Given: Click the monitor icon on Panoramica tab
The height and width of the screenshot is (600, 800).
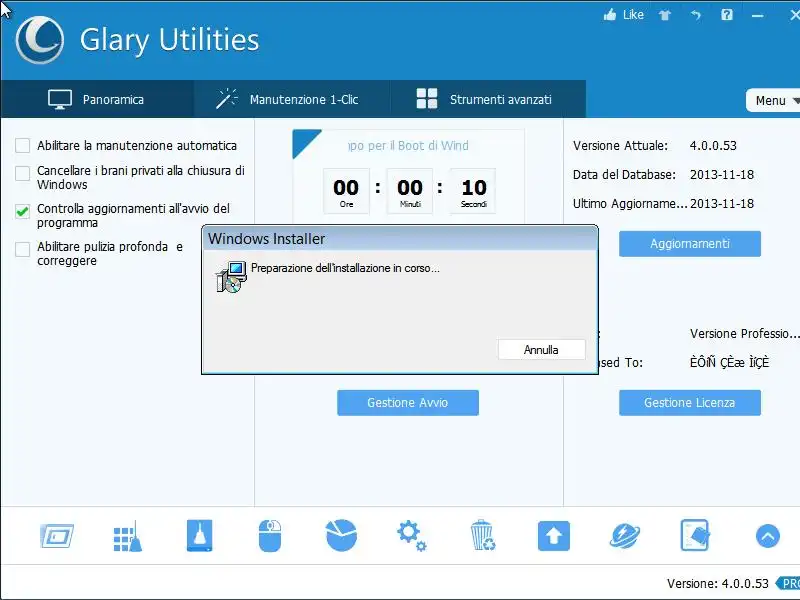Looking at the screenshot, I should coord(60,99).
